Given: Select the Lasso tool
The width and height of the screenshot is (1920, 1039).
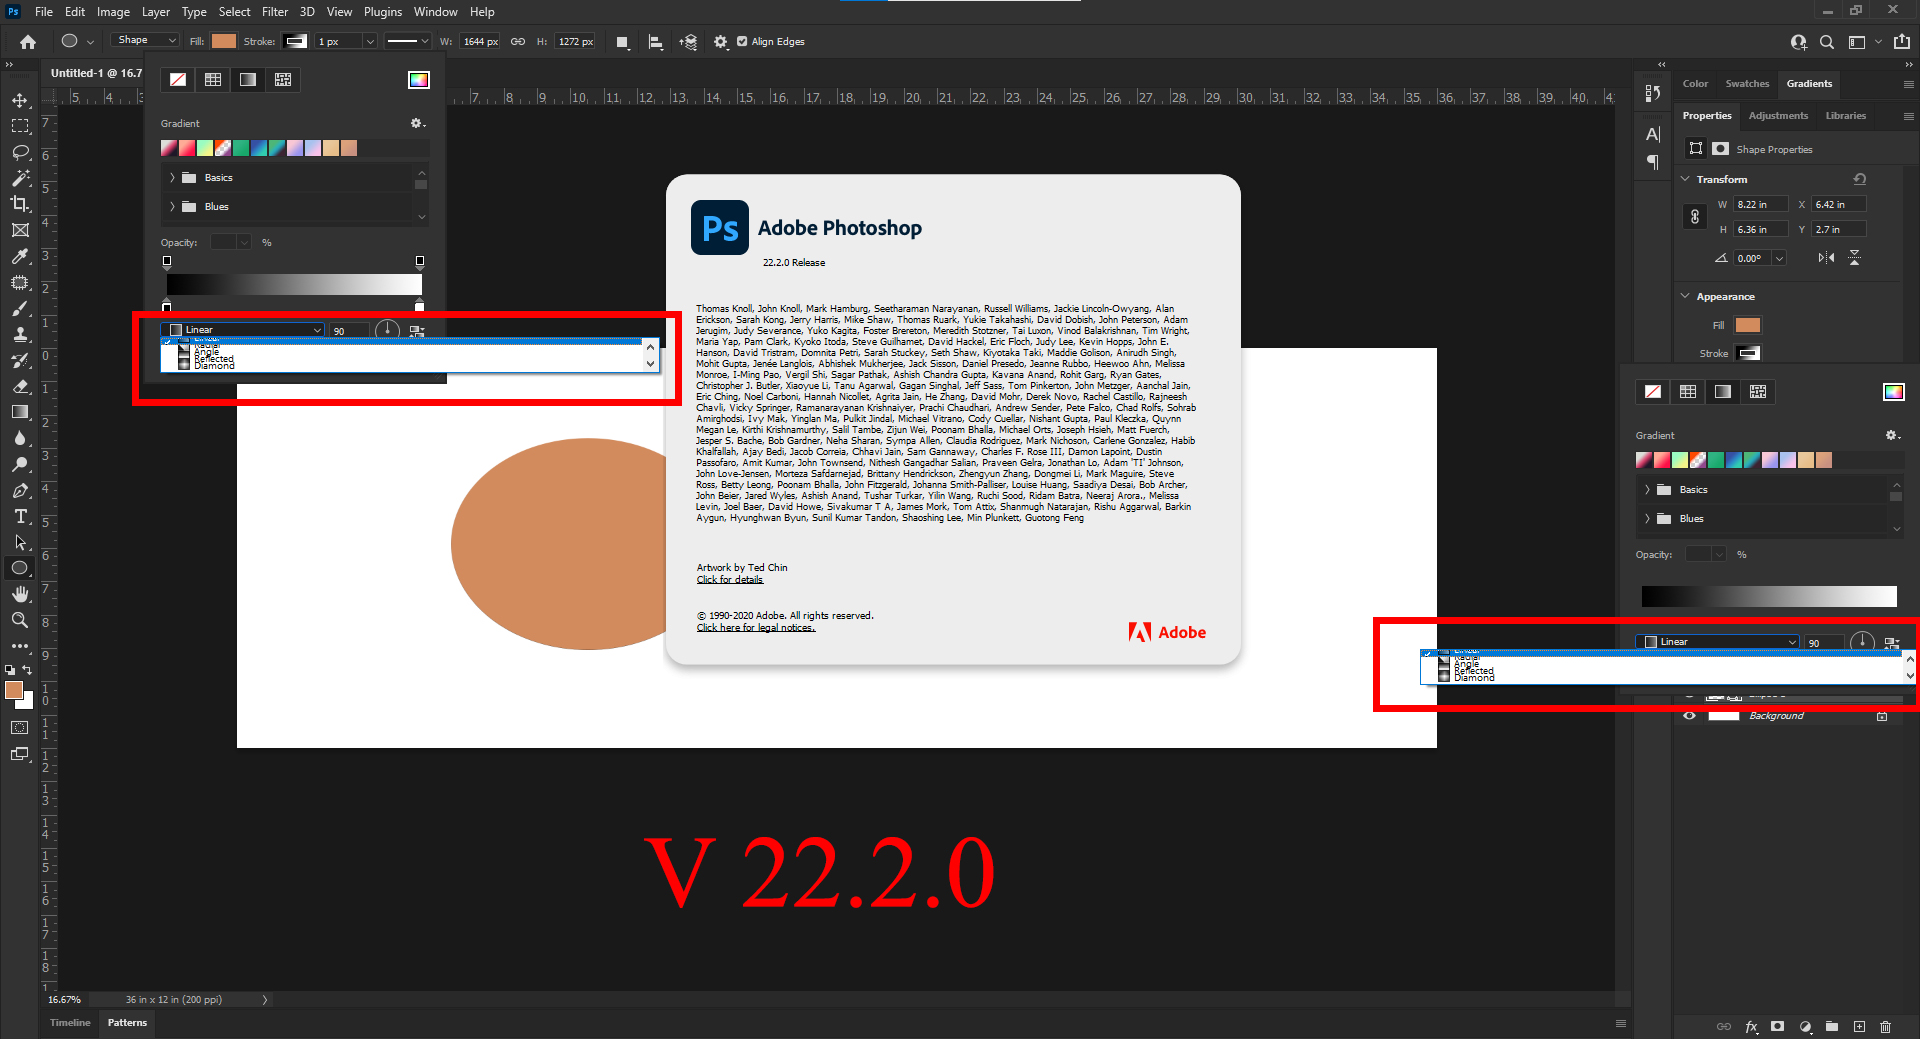Looking at the screenshot, I should [x=19, y=152].
